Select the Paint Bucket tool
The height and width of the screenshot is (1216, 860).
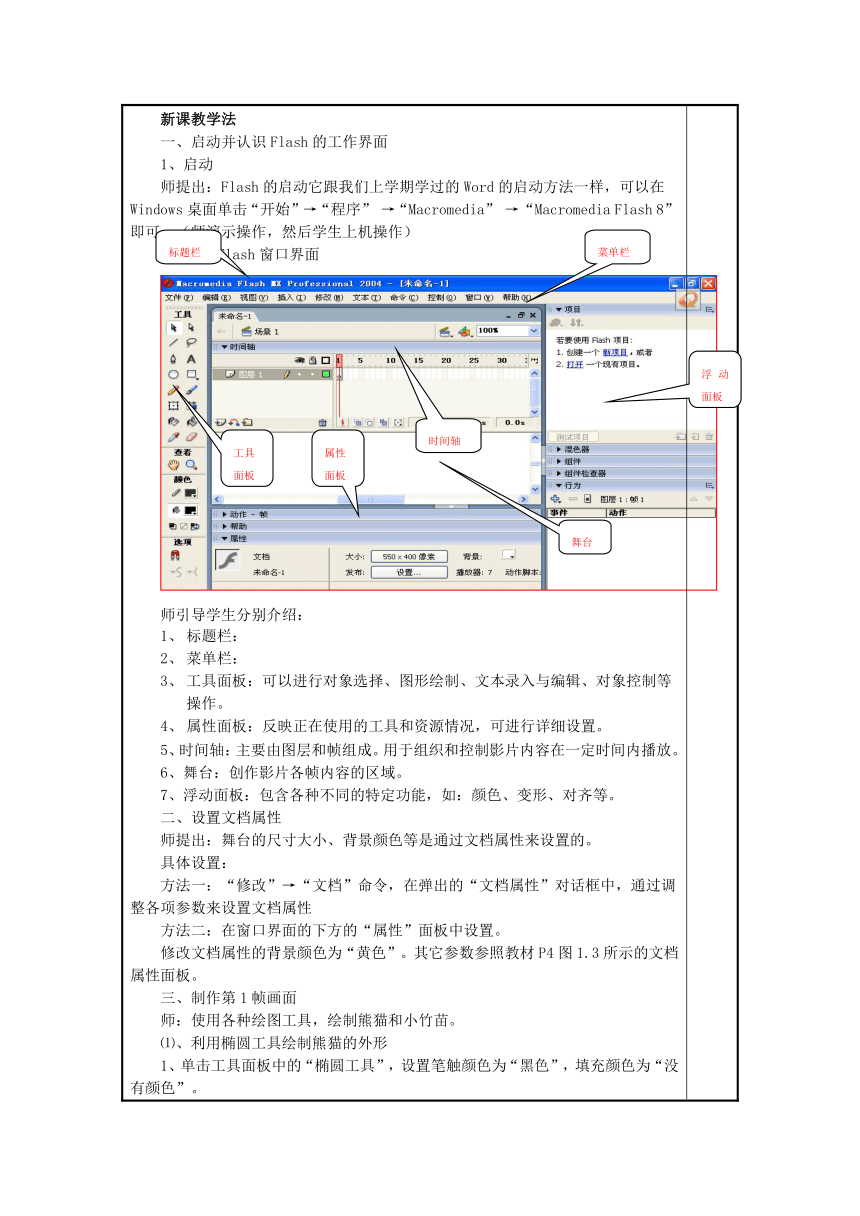click(x=192, y=421)
